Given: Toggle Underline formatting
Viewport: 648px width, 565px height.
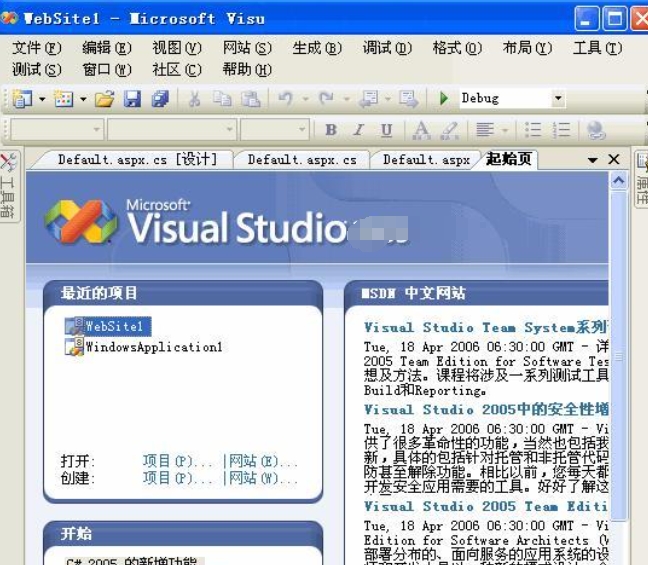Looking at the screenshot, I should [x=386, y=130].
